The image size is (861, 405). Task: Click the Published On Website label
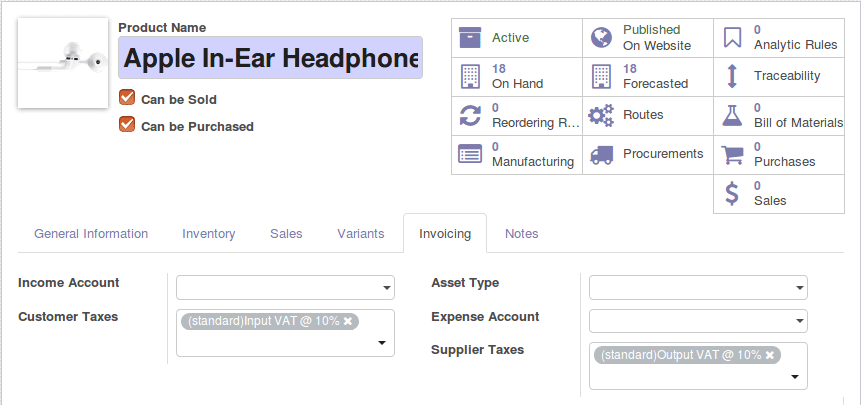point(657,38)
